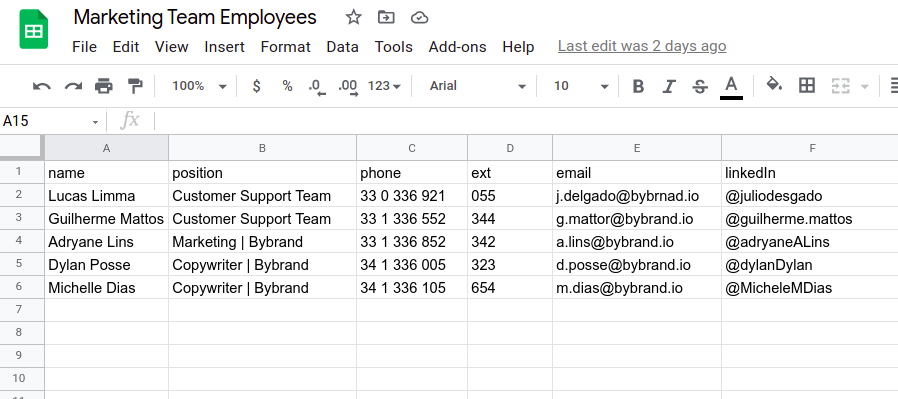Image resolution: width=898 pixels, height=399 pixels.
Task: Redo the last action
Action: (73, 86)
